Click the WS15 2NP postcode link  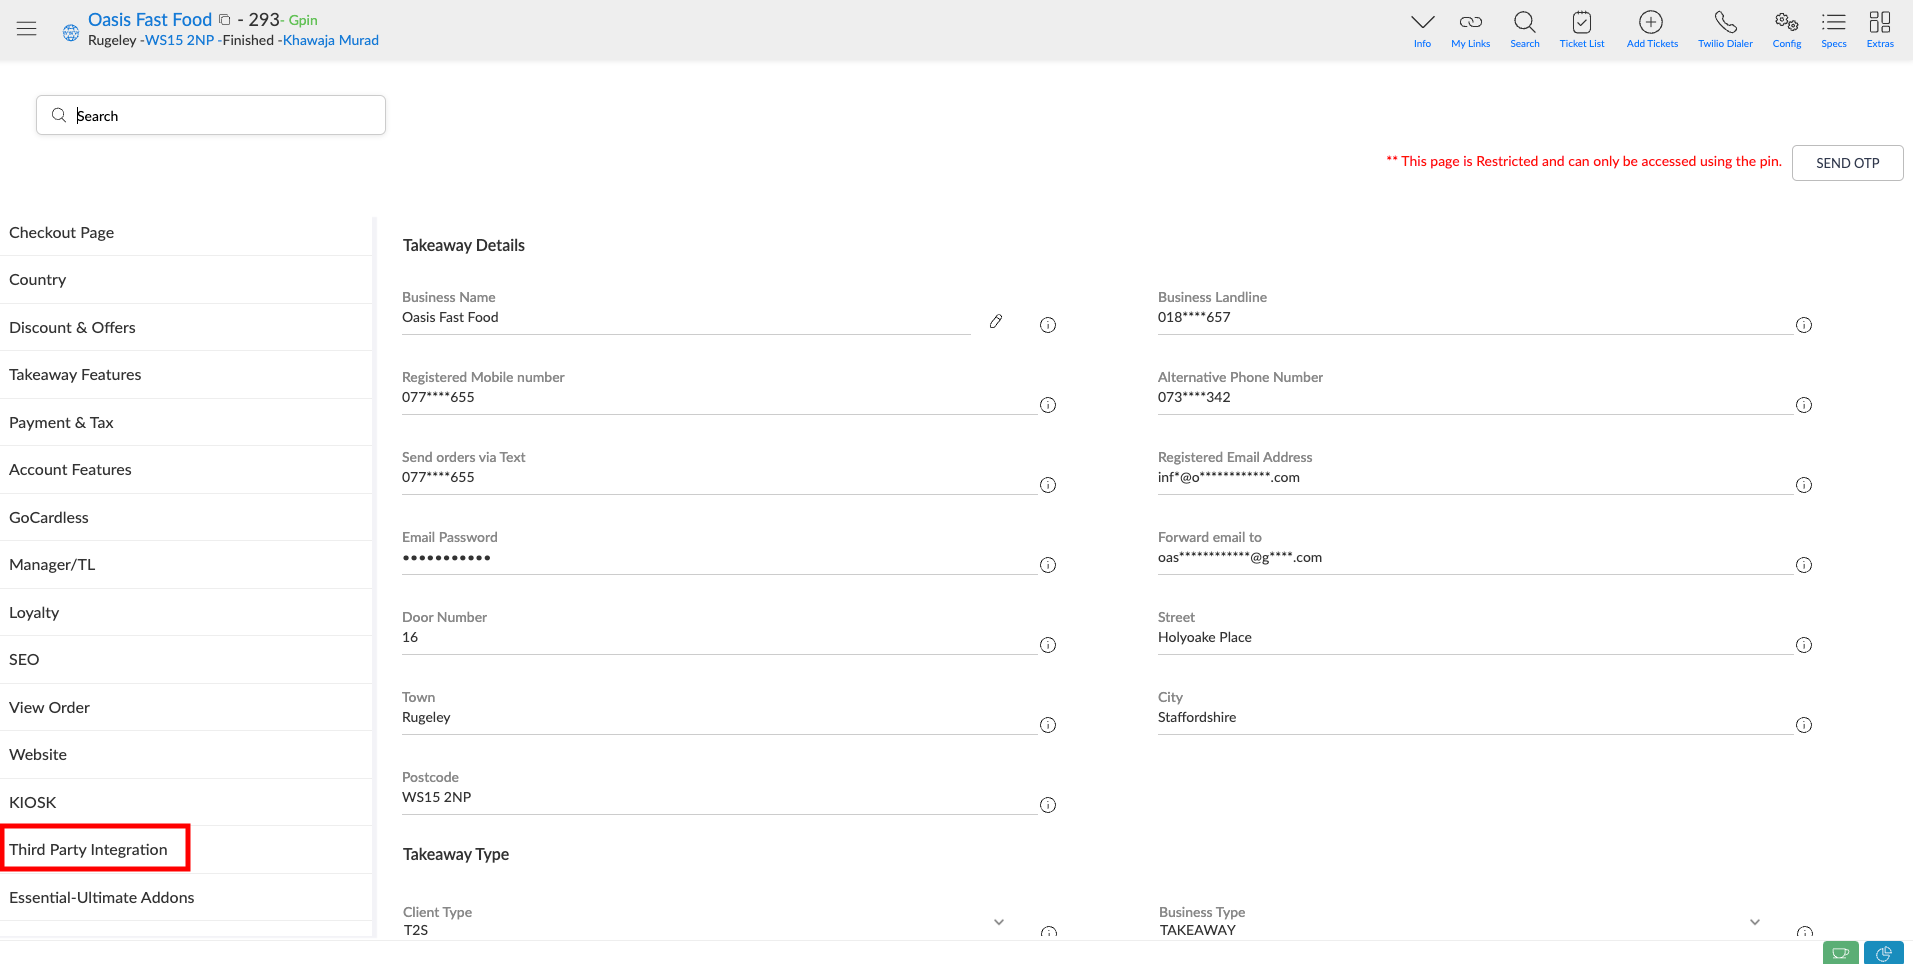click(x=180, y=40)
